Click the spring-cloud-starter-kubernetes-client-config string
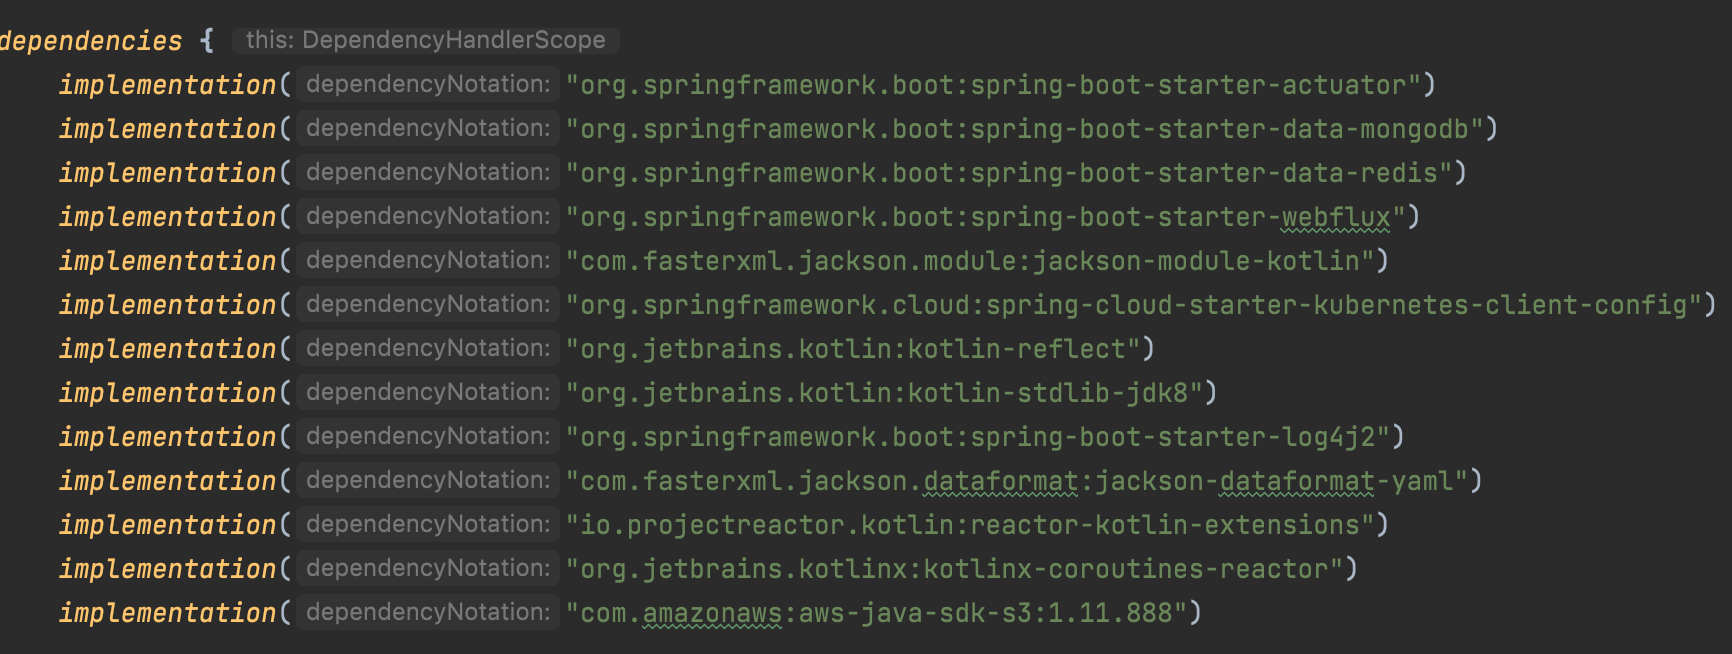Viewport: 1732px width, 654px height. click(x=1134, y=305)
